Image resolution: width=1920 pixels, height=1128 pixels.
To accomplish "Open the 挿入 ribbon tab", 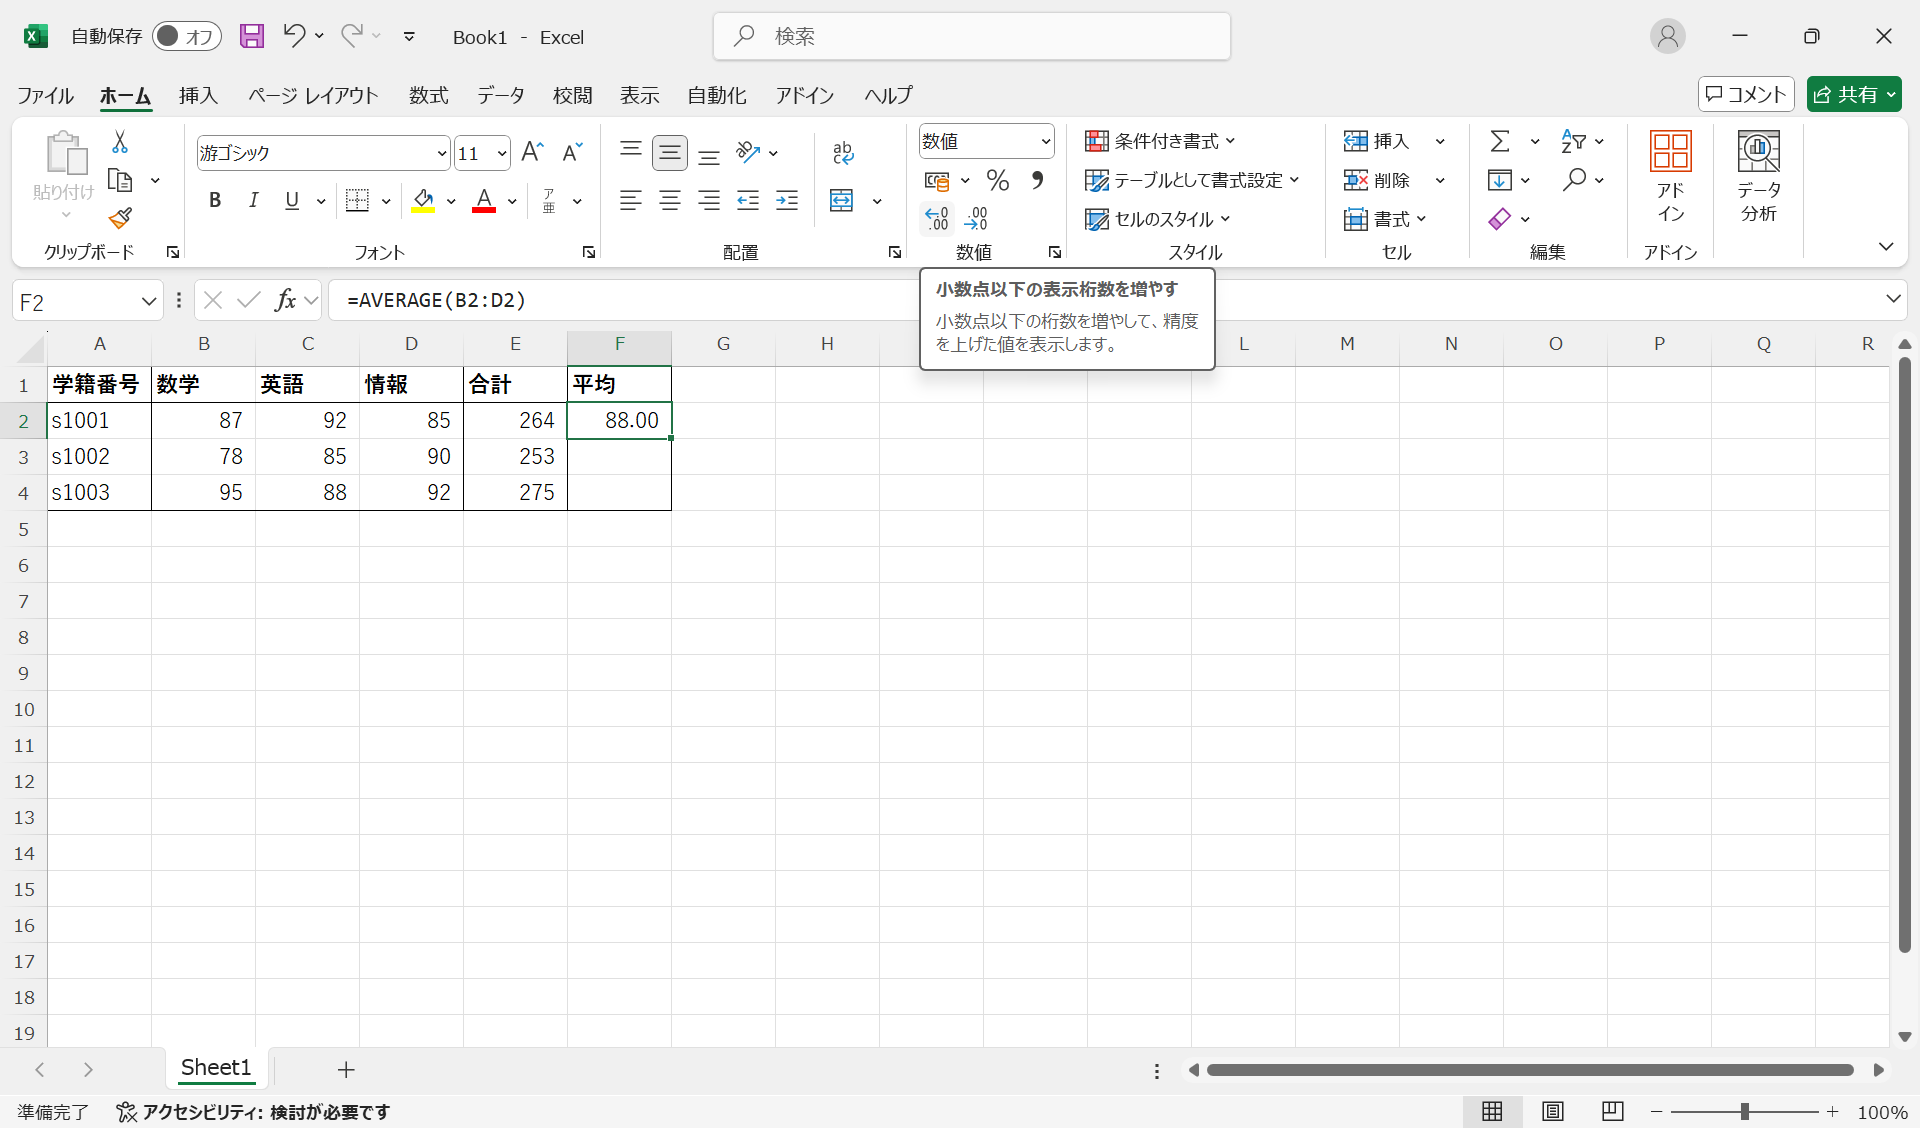I will [x=198, y=95].
